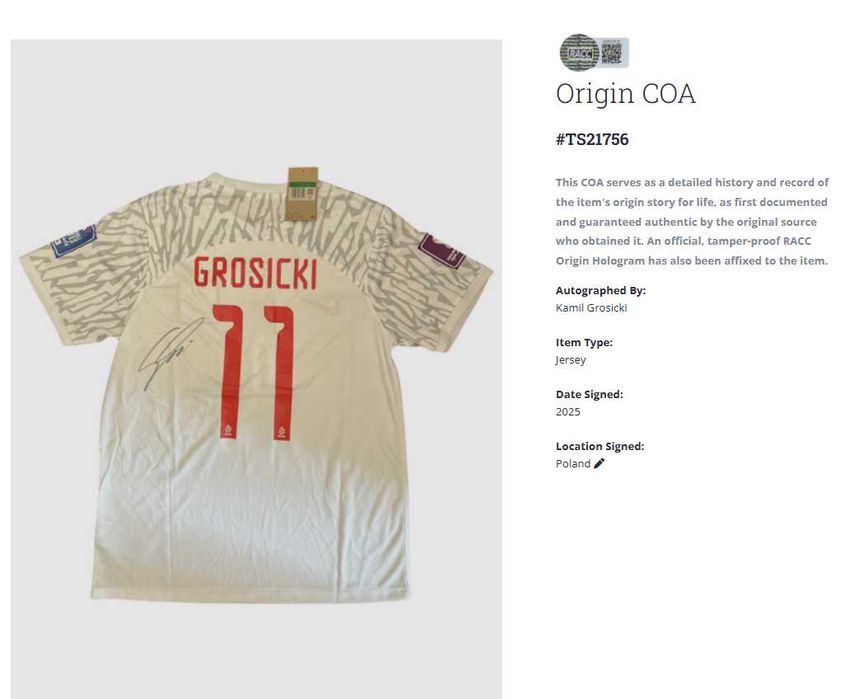Click the QR code next to RACC logo
Screen dimensions: 851x699
point(613,53)
